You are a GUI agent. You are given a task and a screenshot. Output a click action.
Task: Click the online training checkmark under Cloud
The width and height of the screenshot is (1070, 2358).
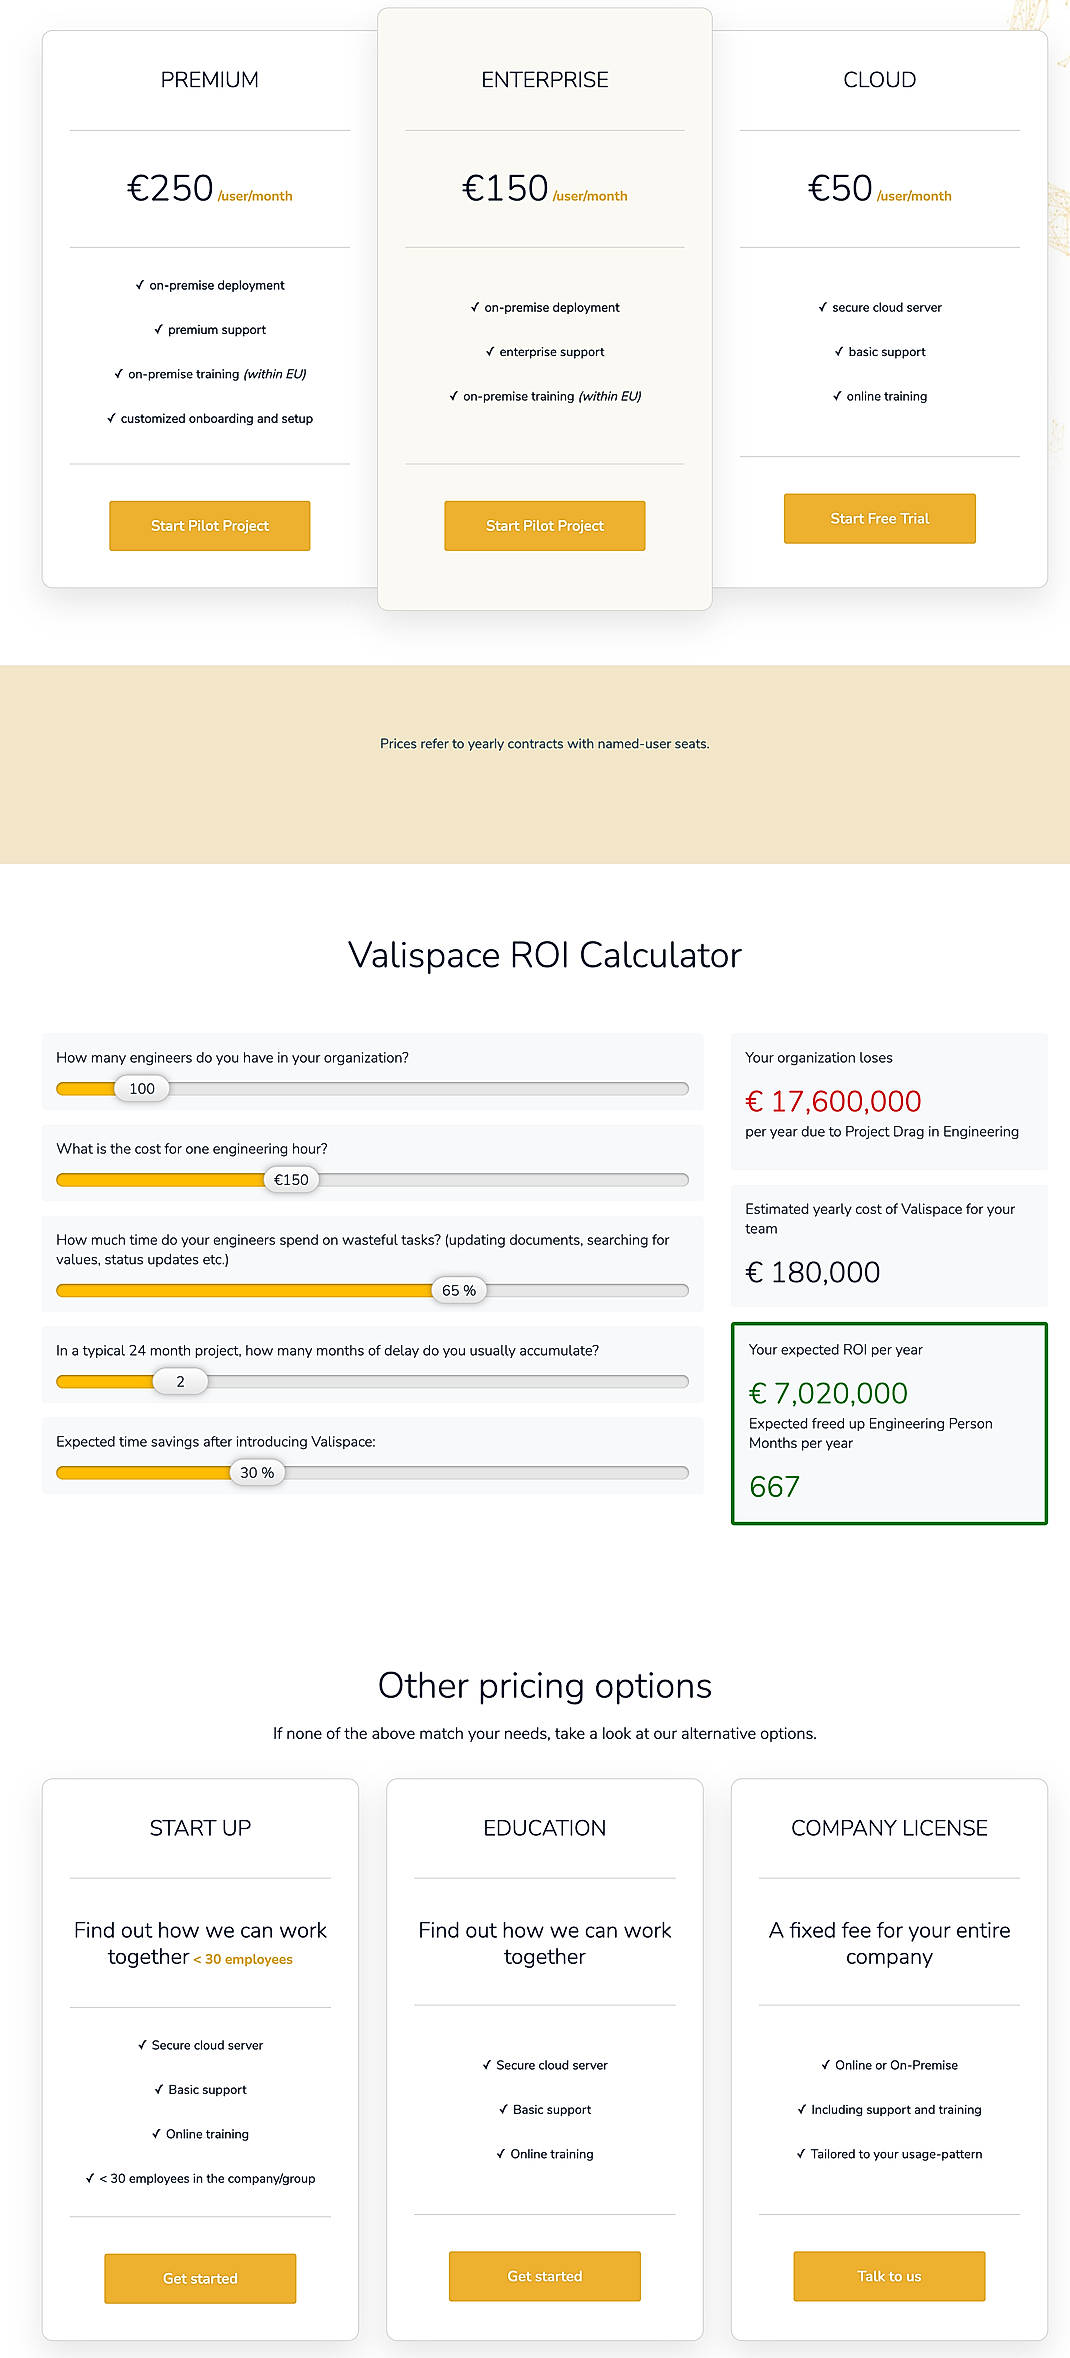coord(836,396)
